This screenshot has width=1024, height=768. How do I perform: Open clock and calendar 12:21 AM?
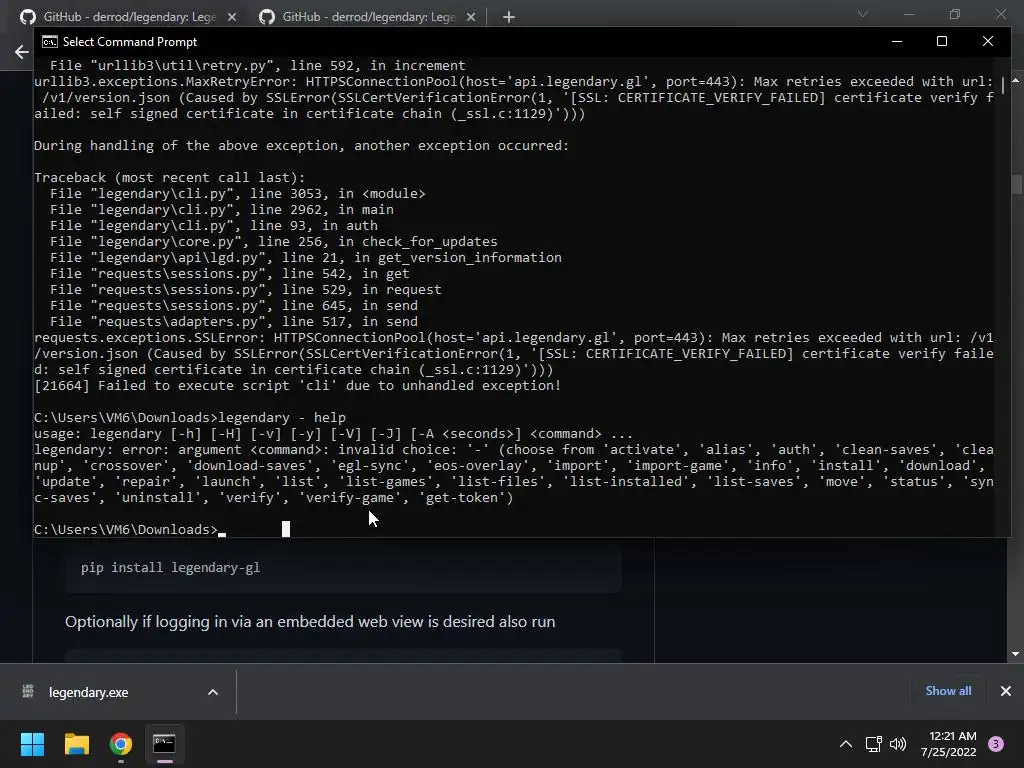point(948,744)
